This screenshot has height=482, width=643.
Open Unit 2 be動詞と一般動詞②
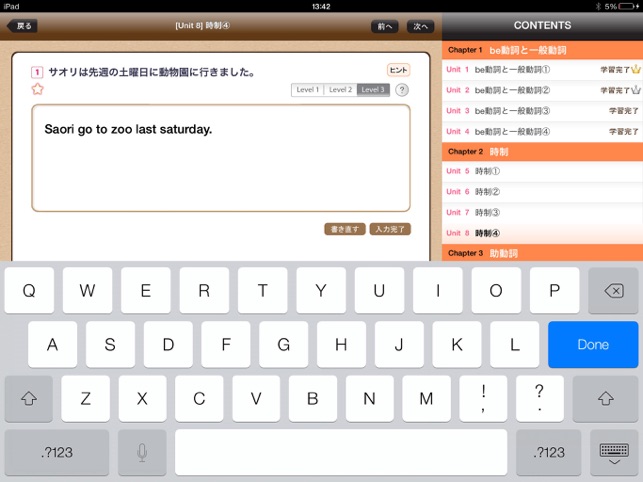542,90
